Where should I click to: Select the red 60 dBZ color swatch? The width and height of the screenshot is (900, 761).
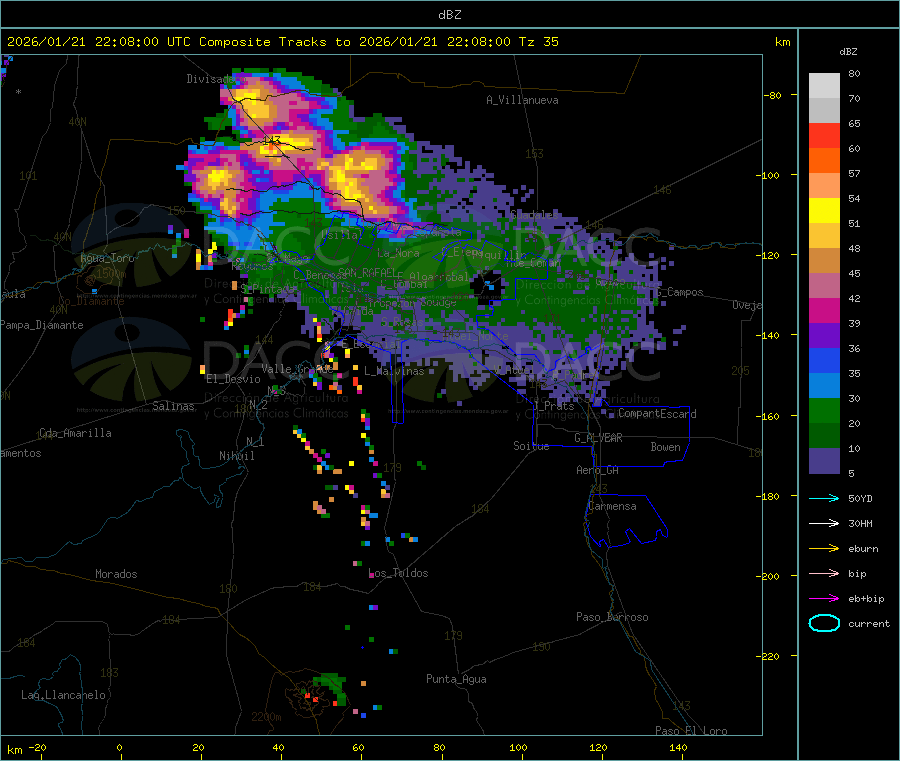824,135
